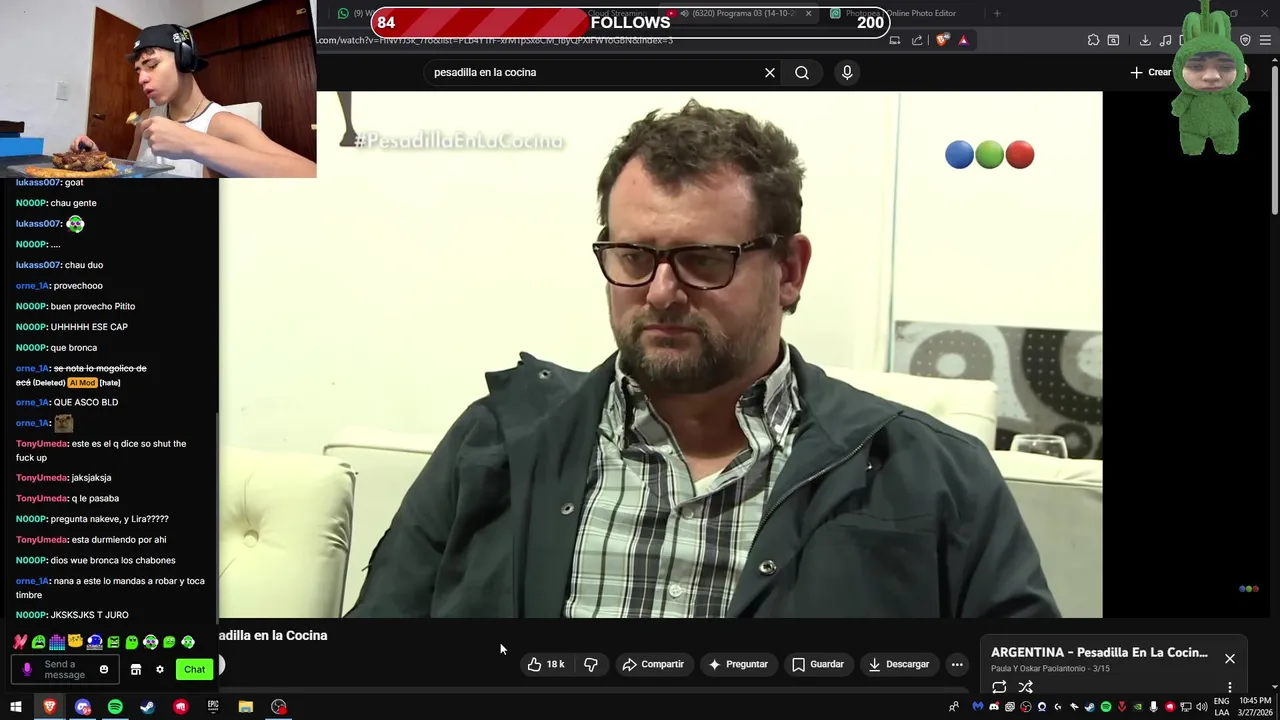Open the ENG LAA language indicator
1280x720 pixels.
[x=1222, y=707]
